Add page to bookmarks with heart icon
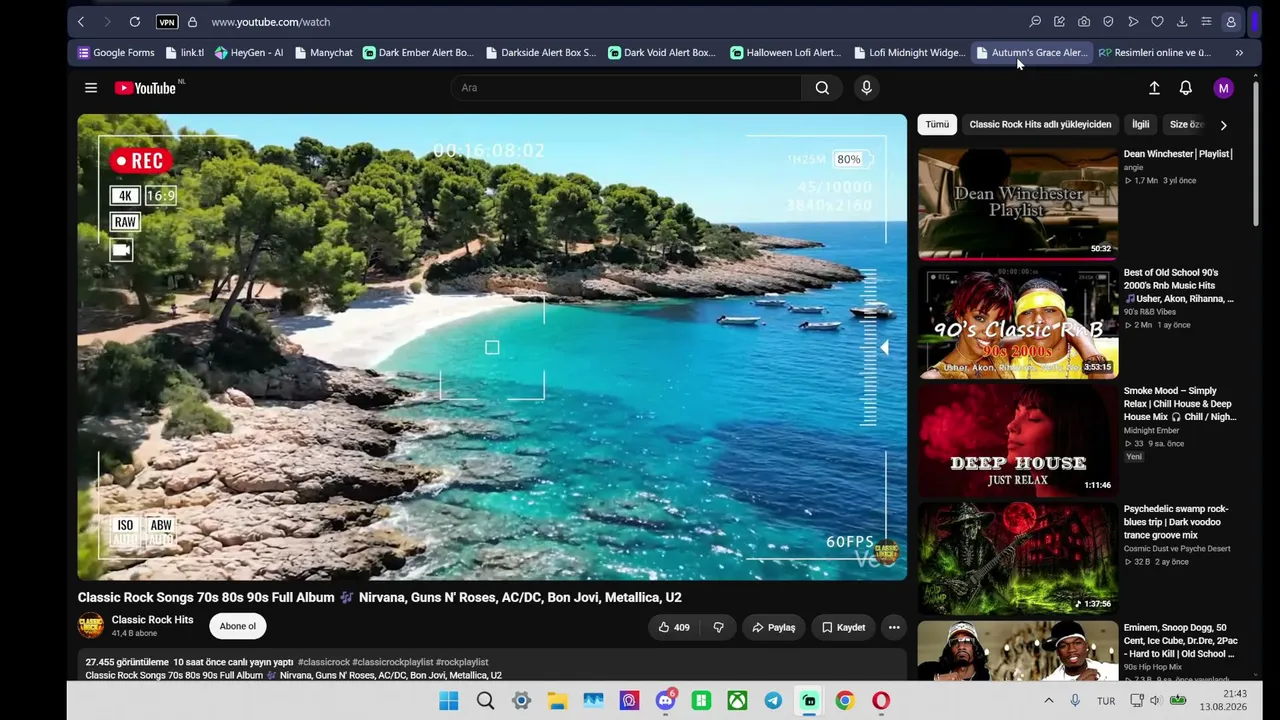This screenshot has height=720, width=1280. click(1157, 22)
